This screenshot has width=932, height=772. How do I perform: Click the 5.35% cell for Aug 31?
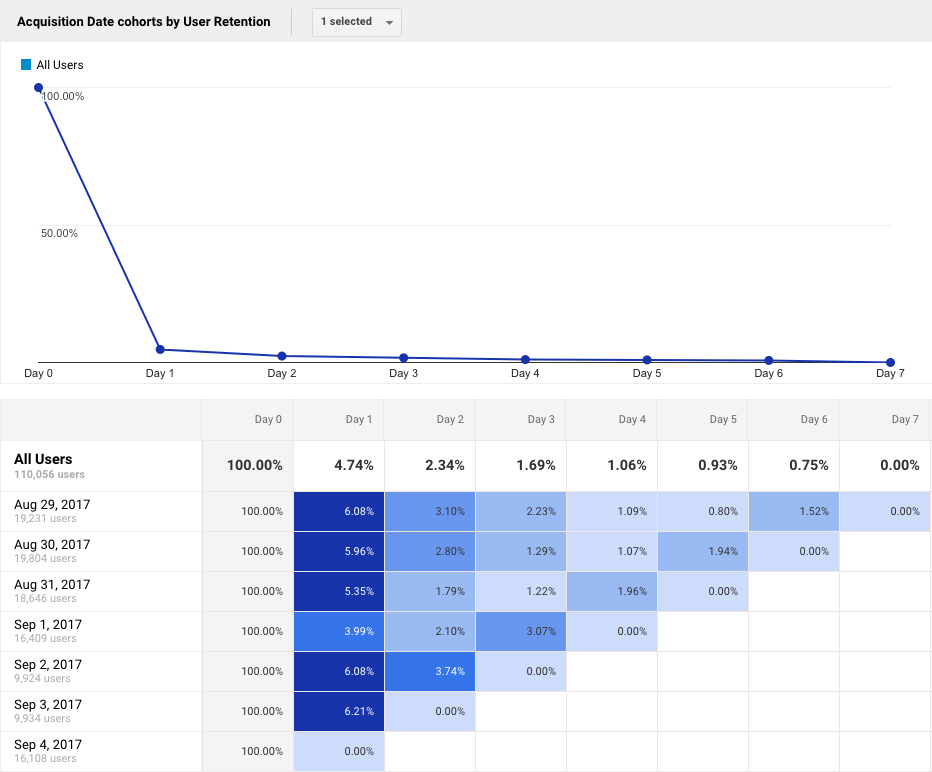pyautogui.click(x=339, y=591)
